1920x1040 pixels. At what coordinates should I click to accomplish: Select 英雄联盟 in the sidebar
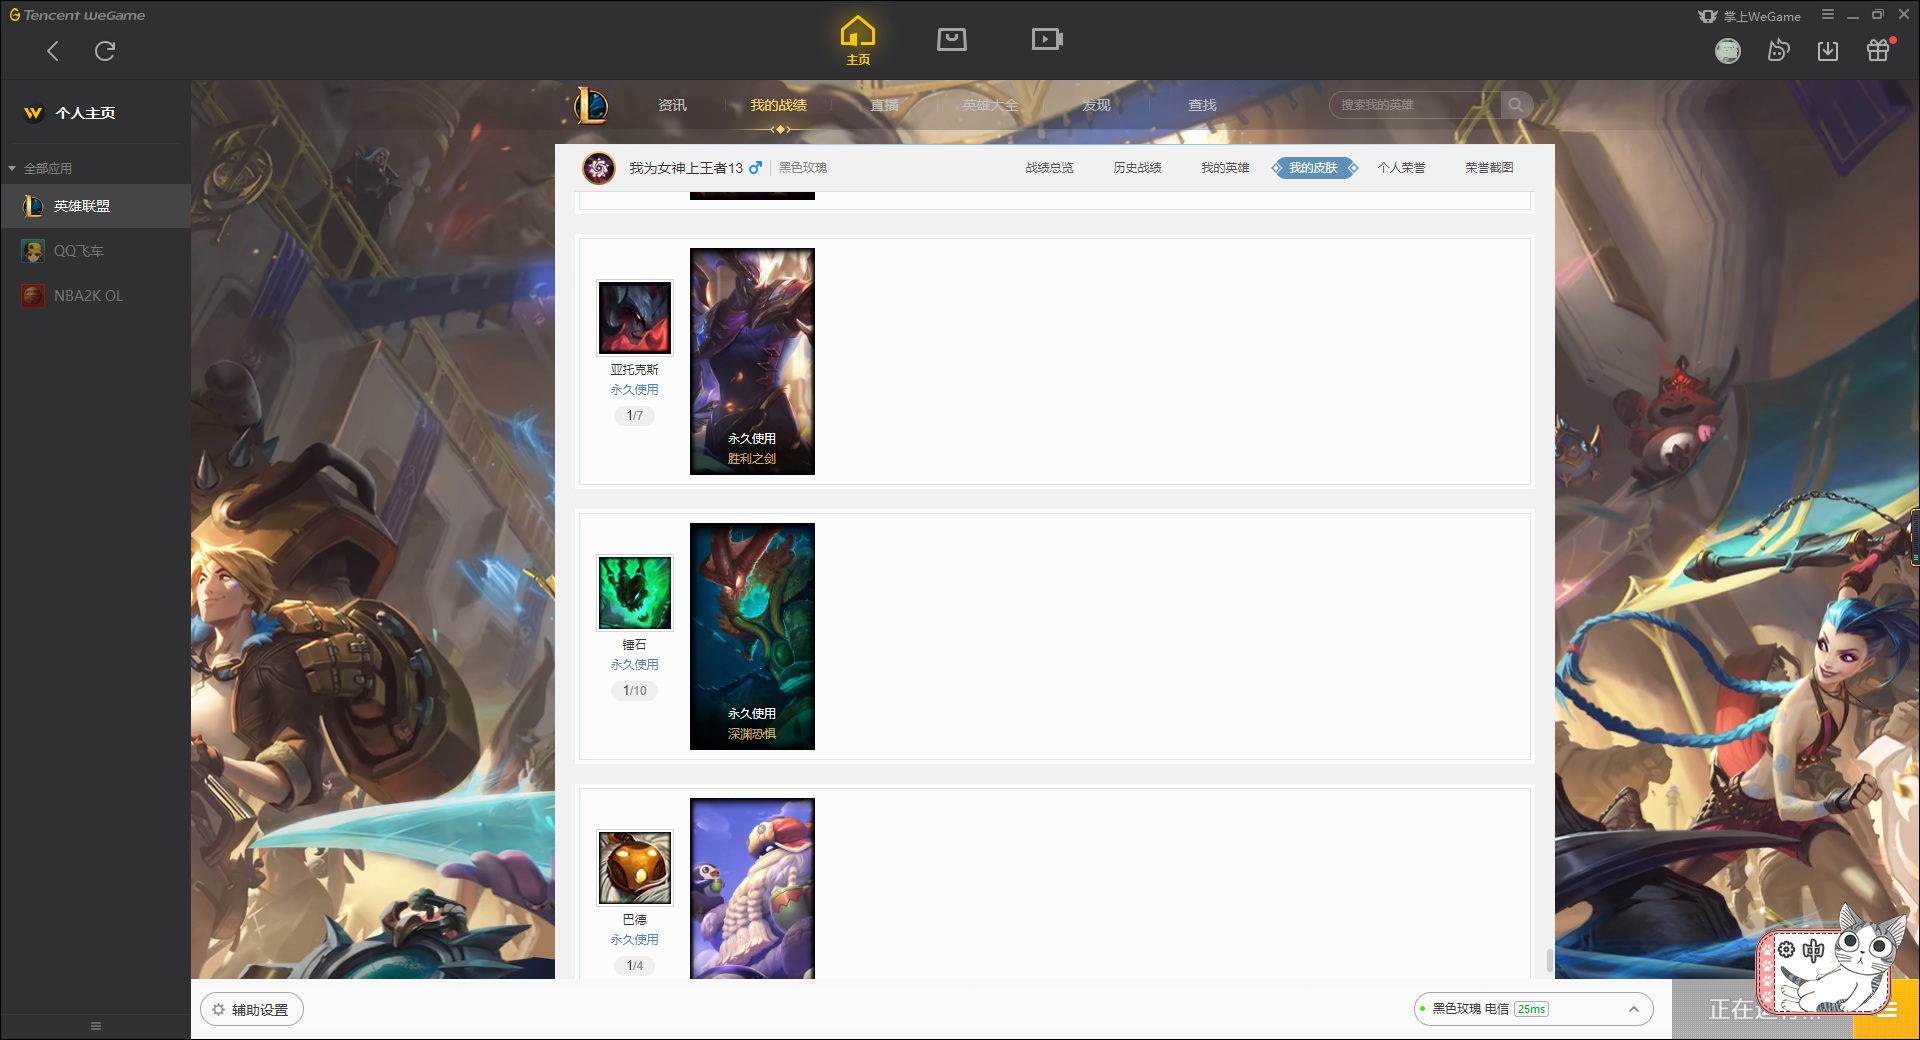[x=95, y=206]
